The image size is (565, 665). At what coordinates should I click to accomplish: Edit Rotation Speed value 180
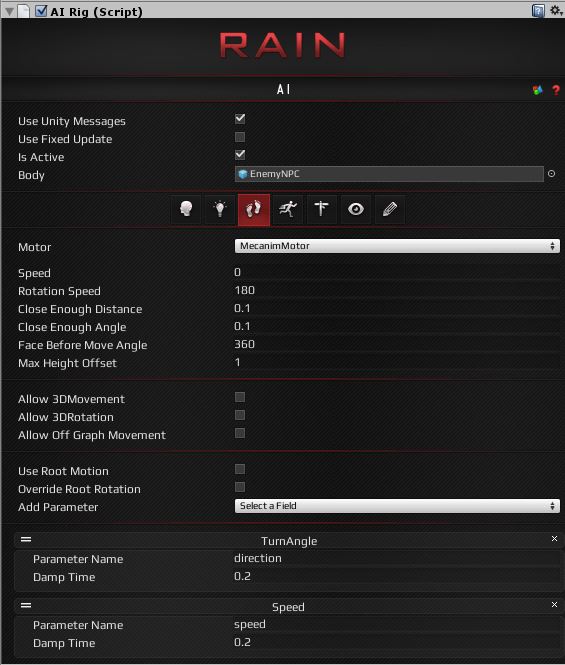[397, 291]
